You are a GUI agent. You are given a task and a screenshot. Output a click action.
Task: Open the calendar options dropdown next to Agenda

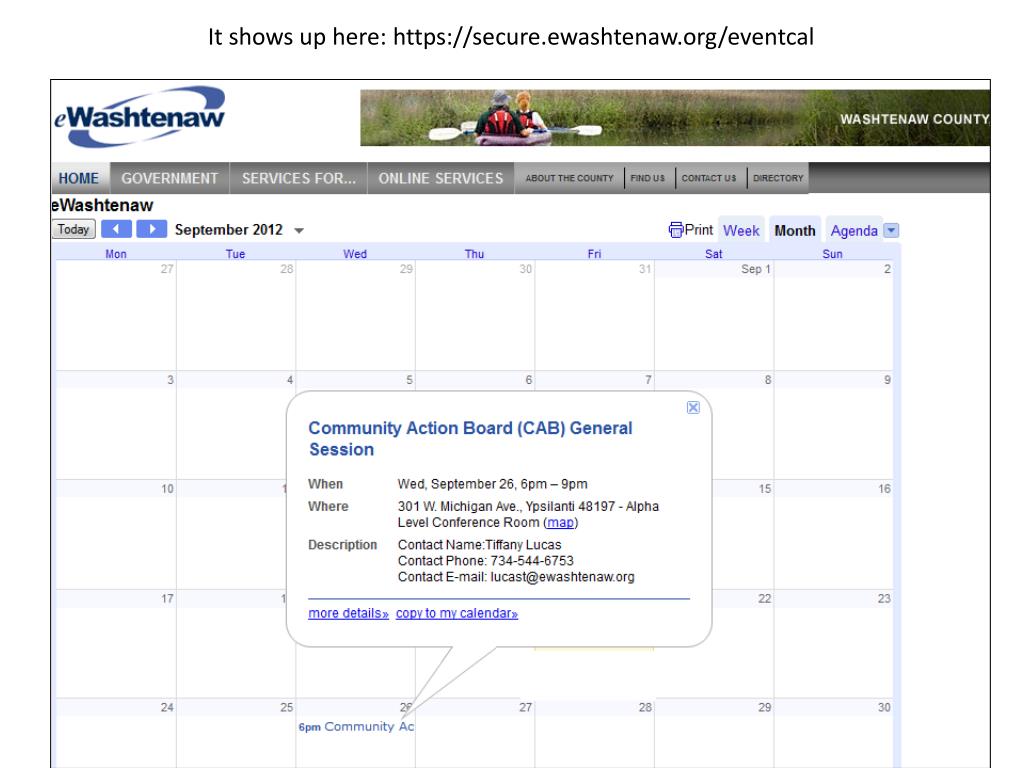click(x=891, y=231)
